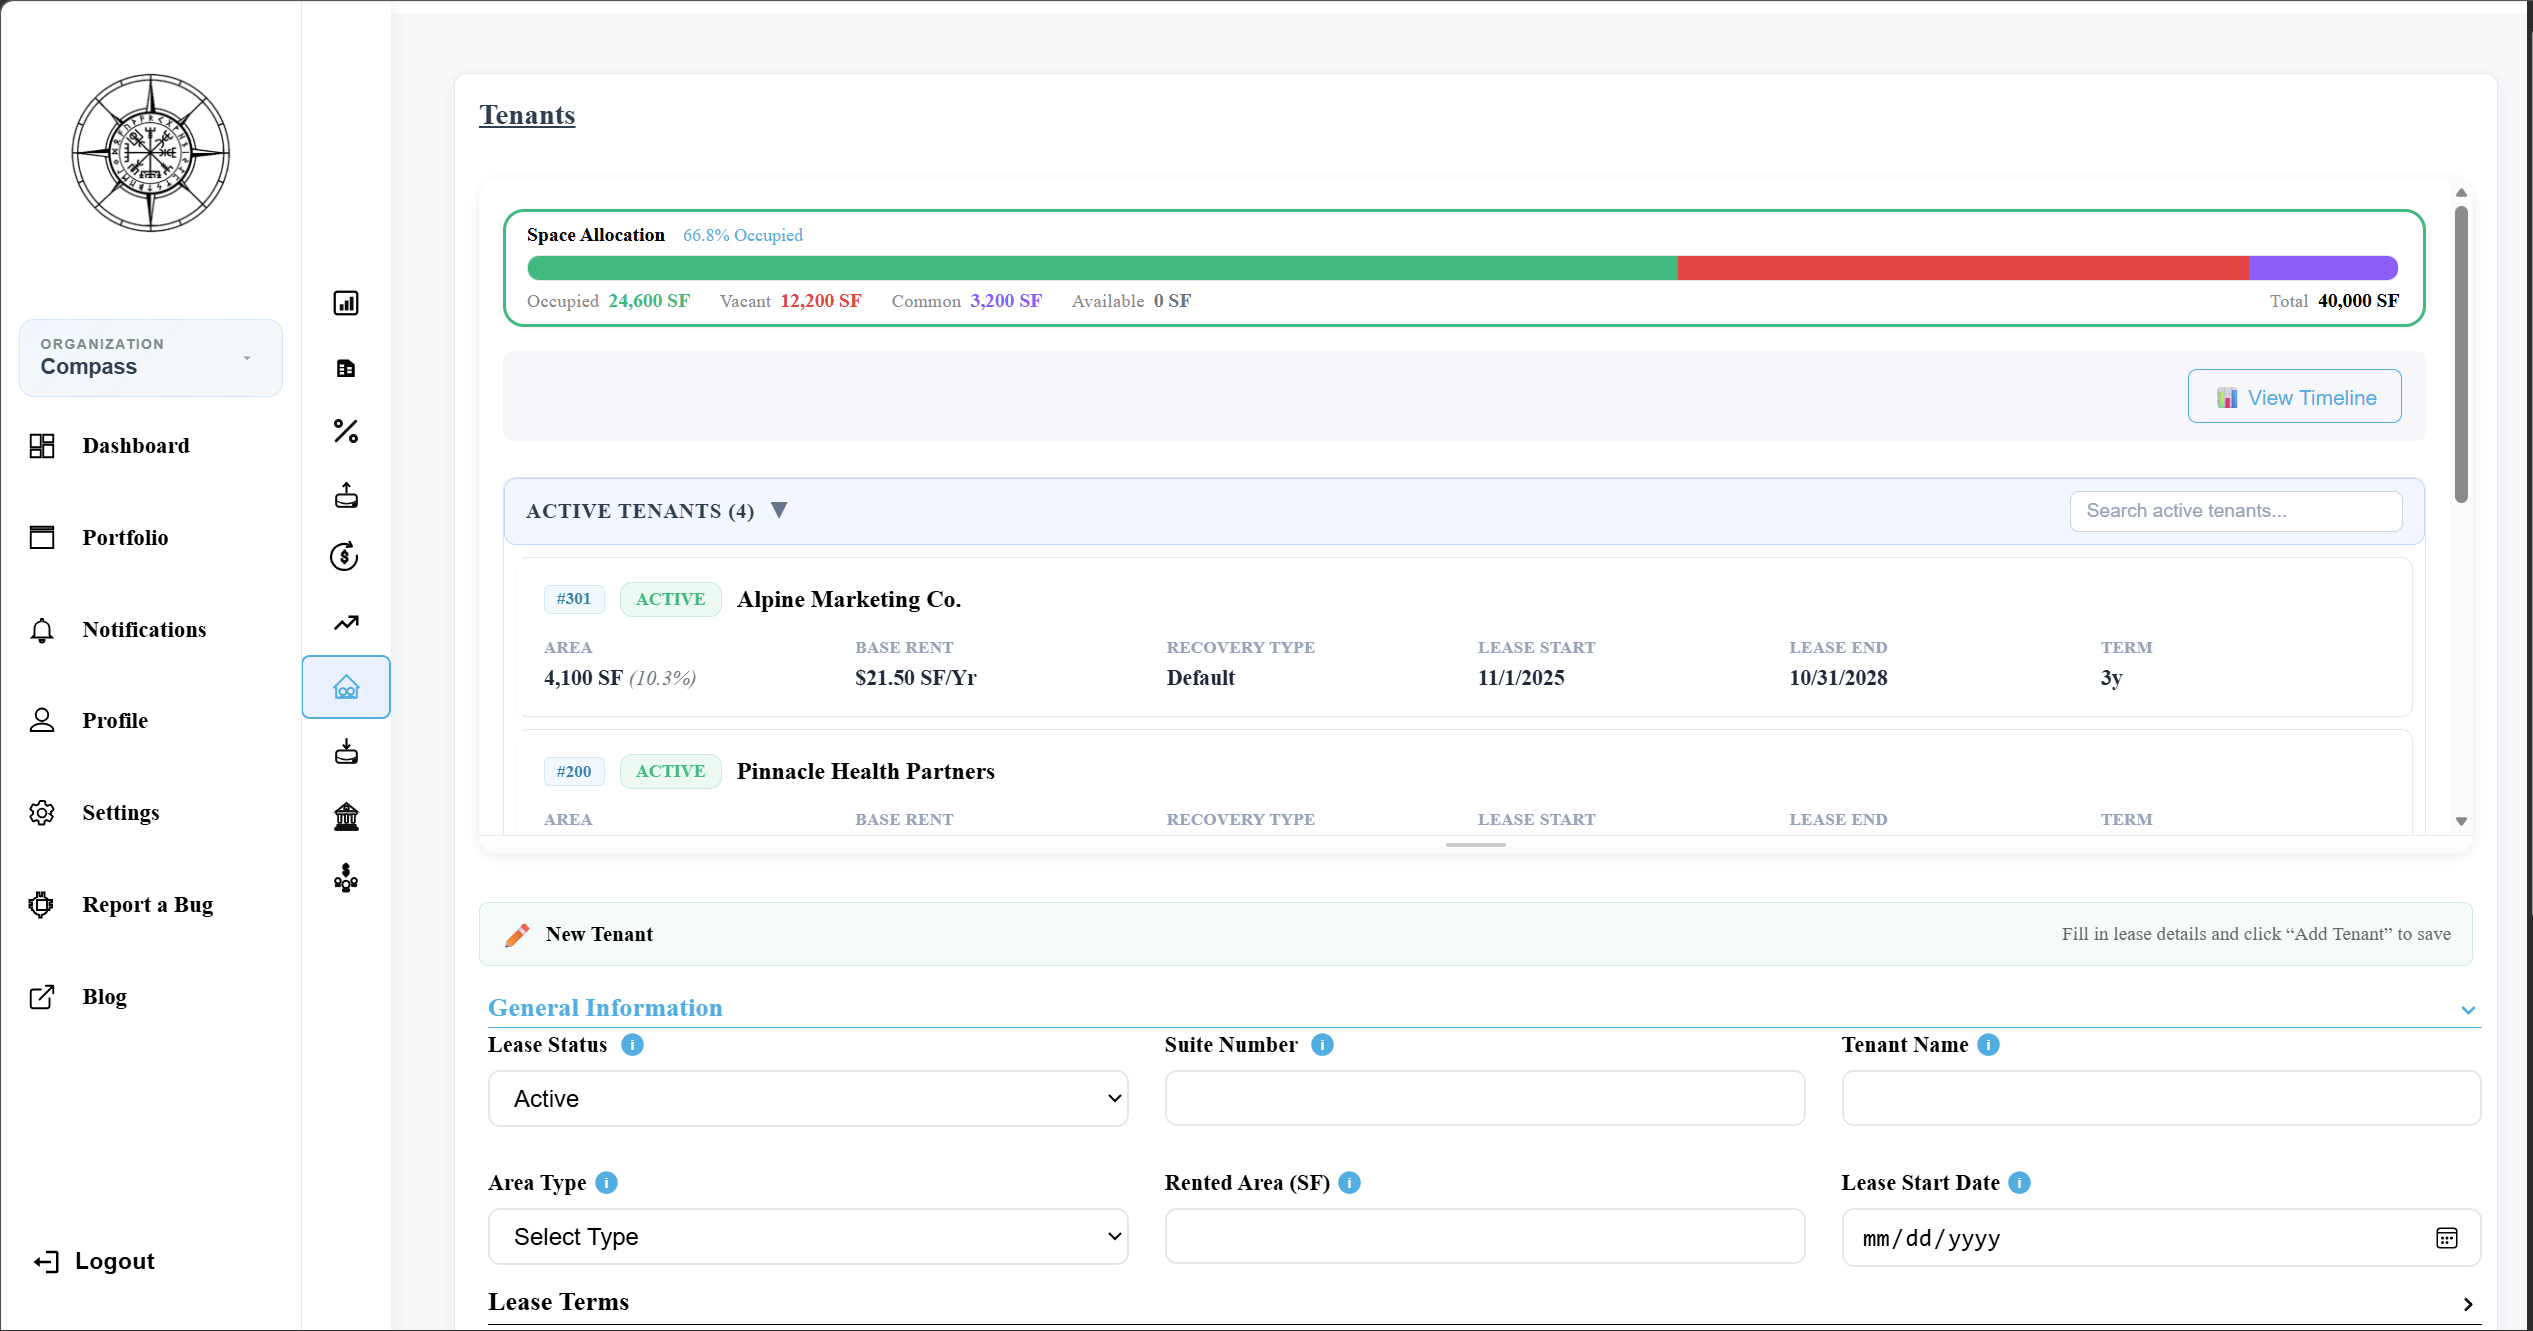This screenshot has width=2533, height=1331.
Task: Open the Area Type selection dropdown
Action: point(808,1236)
